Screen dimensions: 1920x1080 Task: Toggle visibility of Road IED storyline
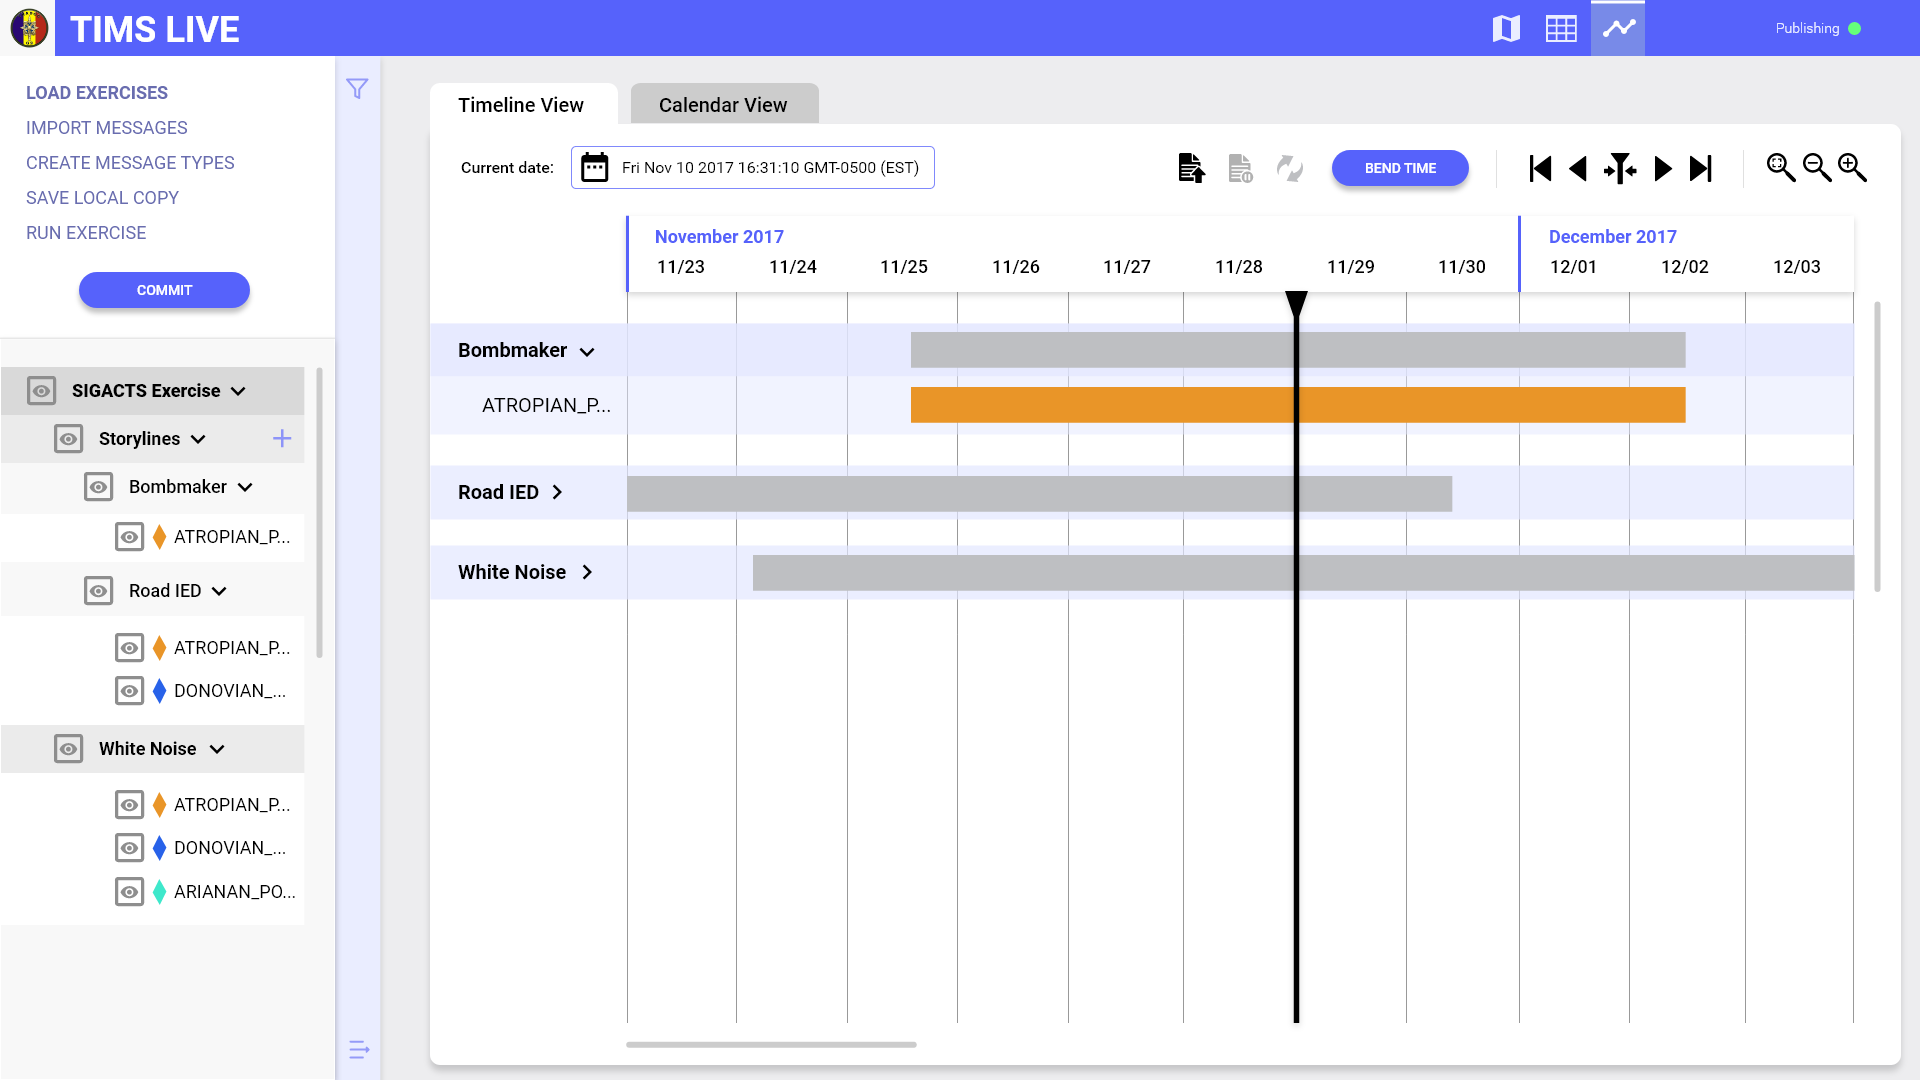pyautogui.click(x=99, y=591)
